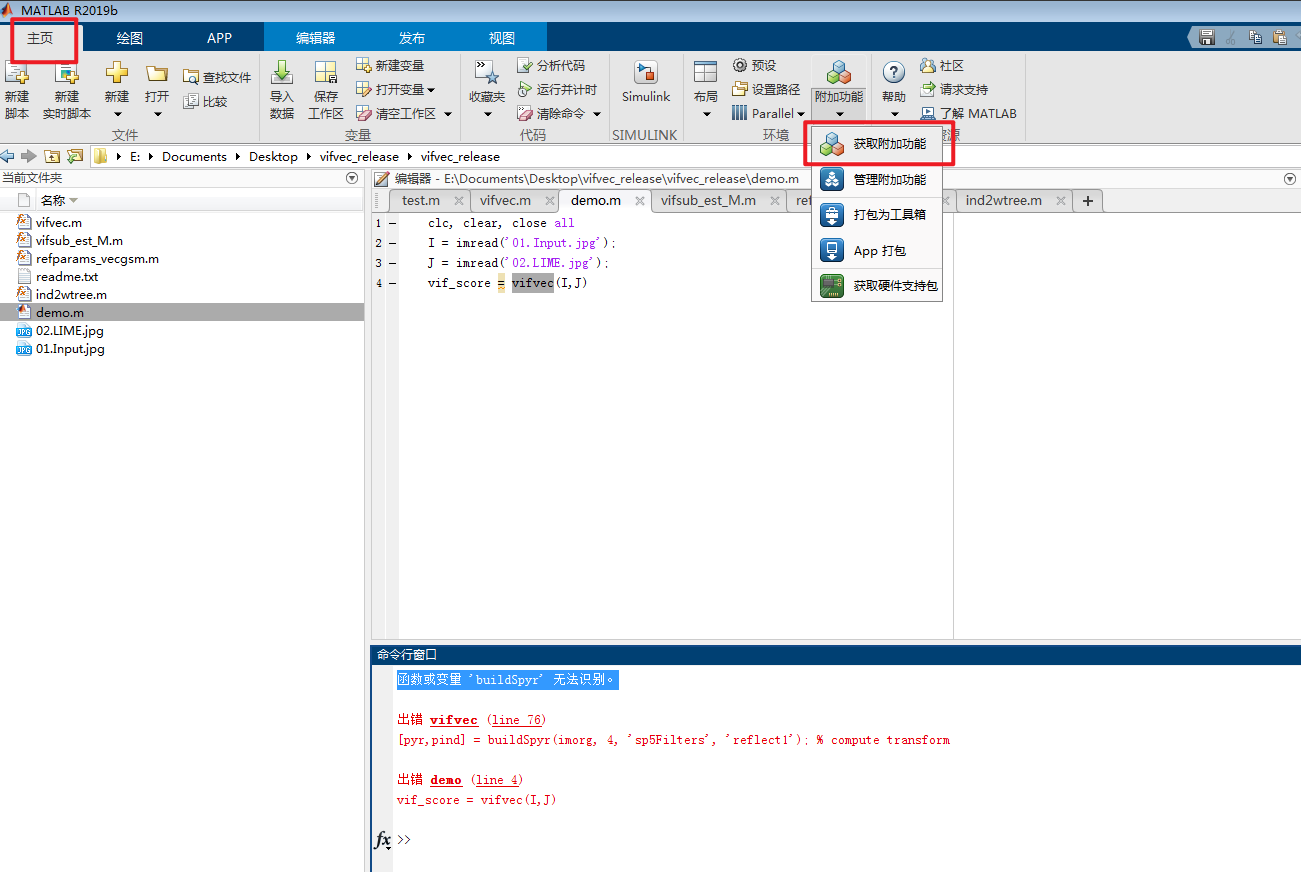Click the back navigation arrow
The height and width of the screenshot is (872, 1301).
pos(10,156)
